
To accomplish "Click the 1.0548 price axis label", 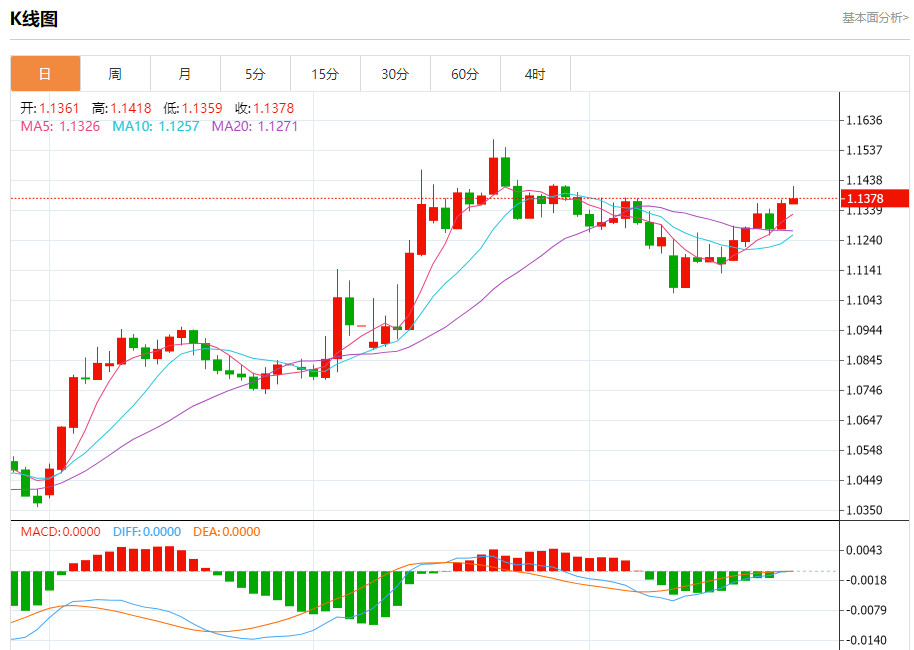I will [864, 451].
